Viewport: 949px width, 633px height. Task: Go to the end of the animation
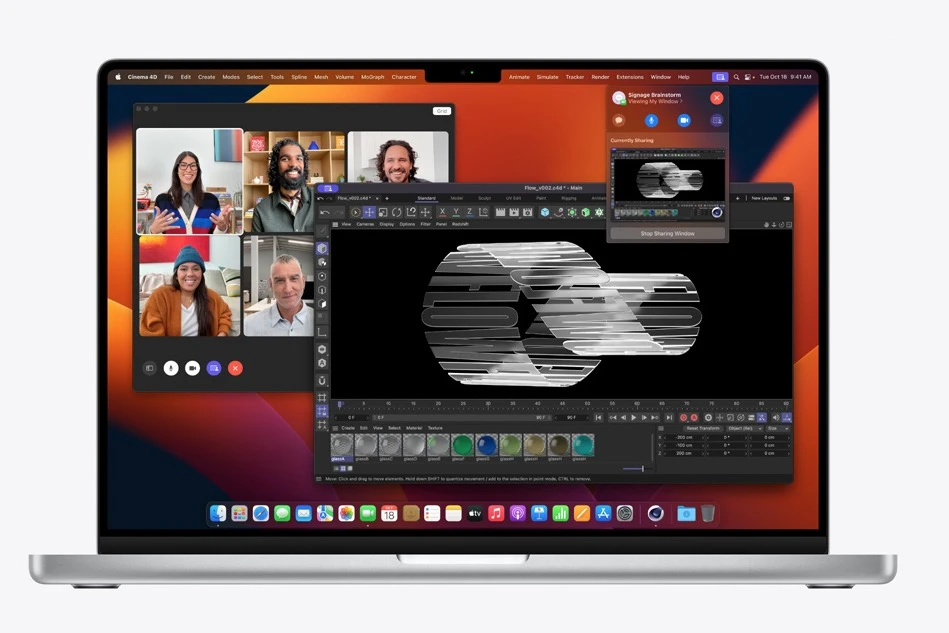(669, 418)
